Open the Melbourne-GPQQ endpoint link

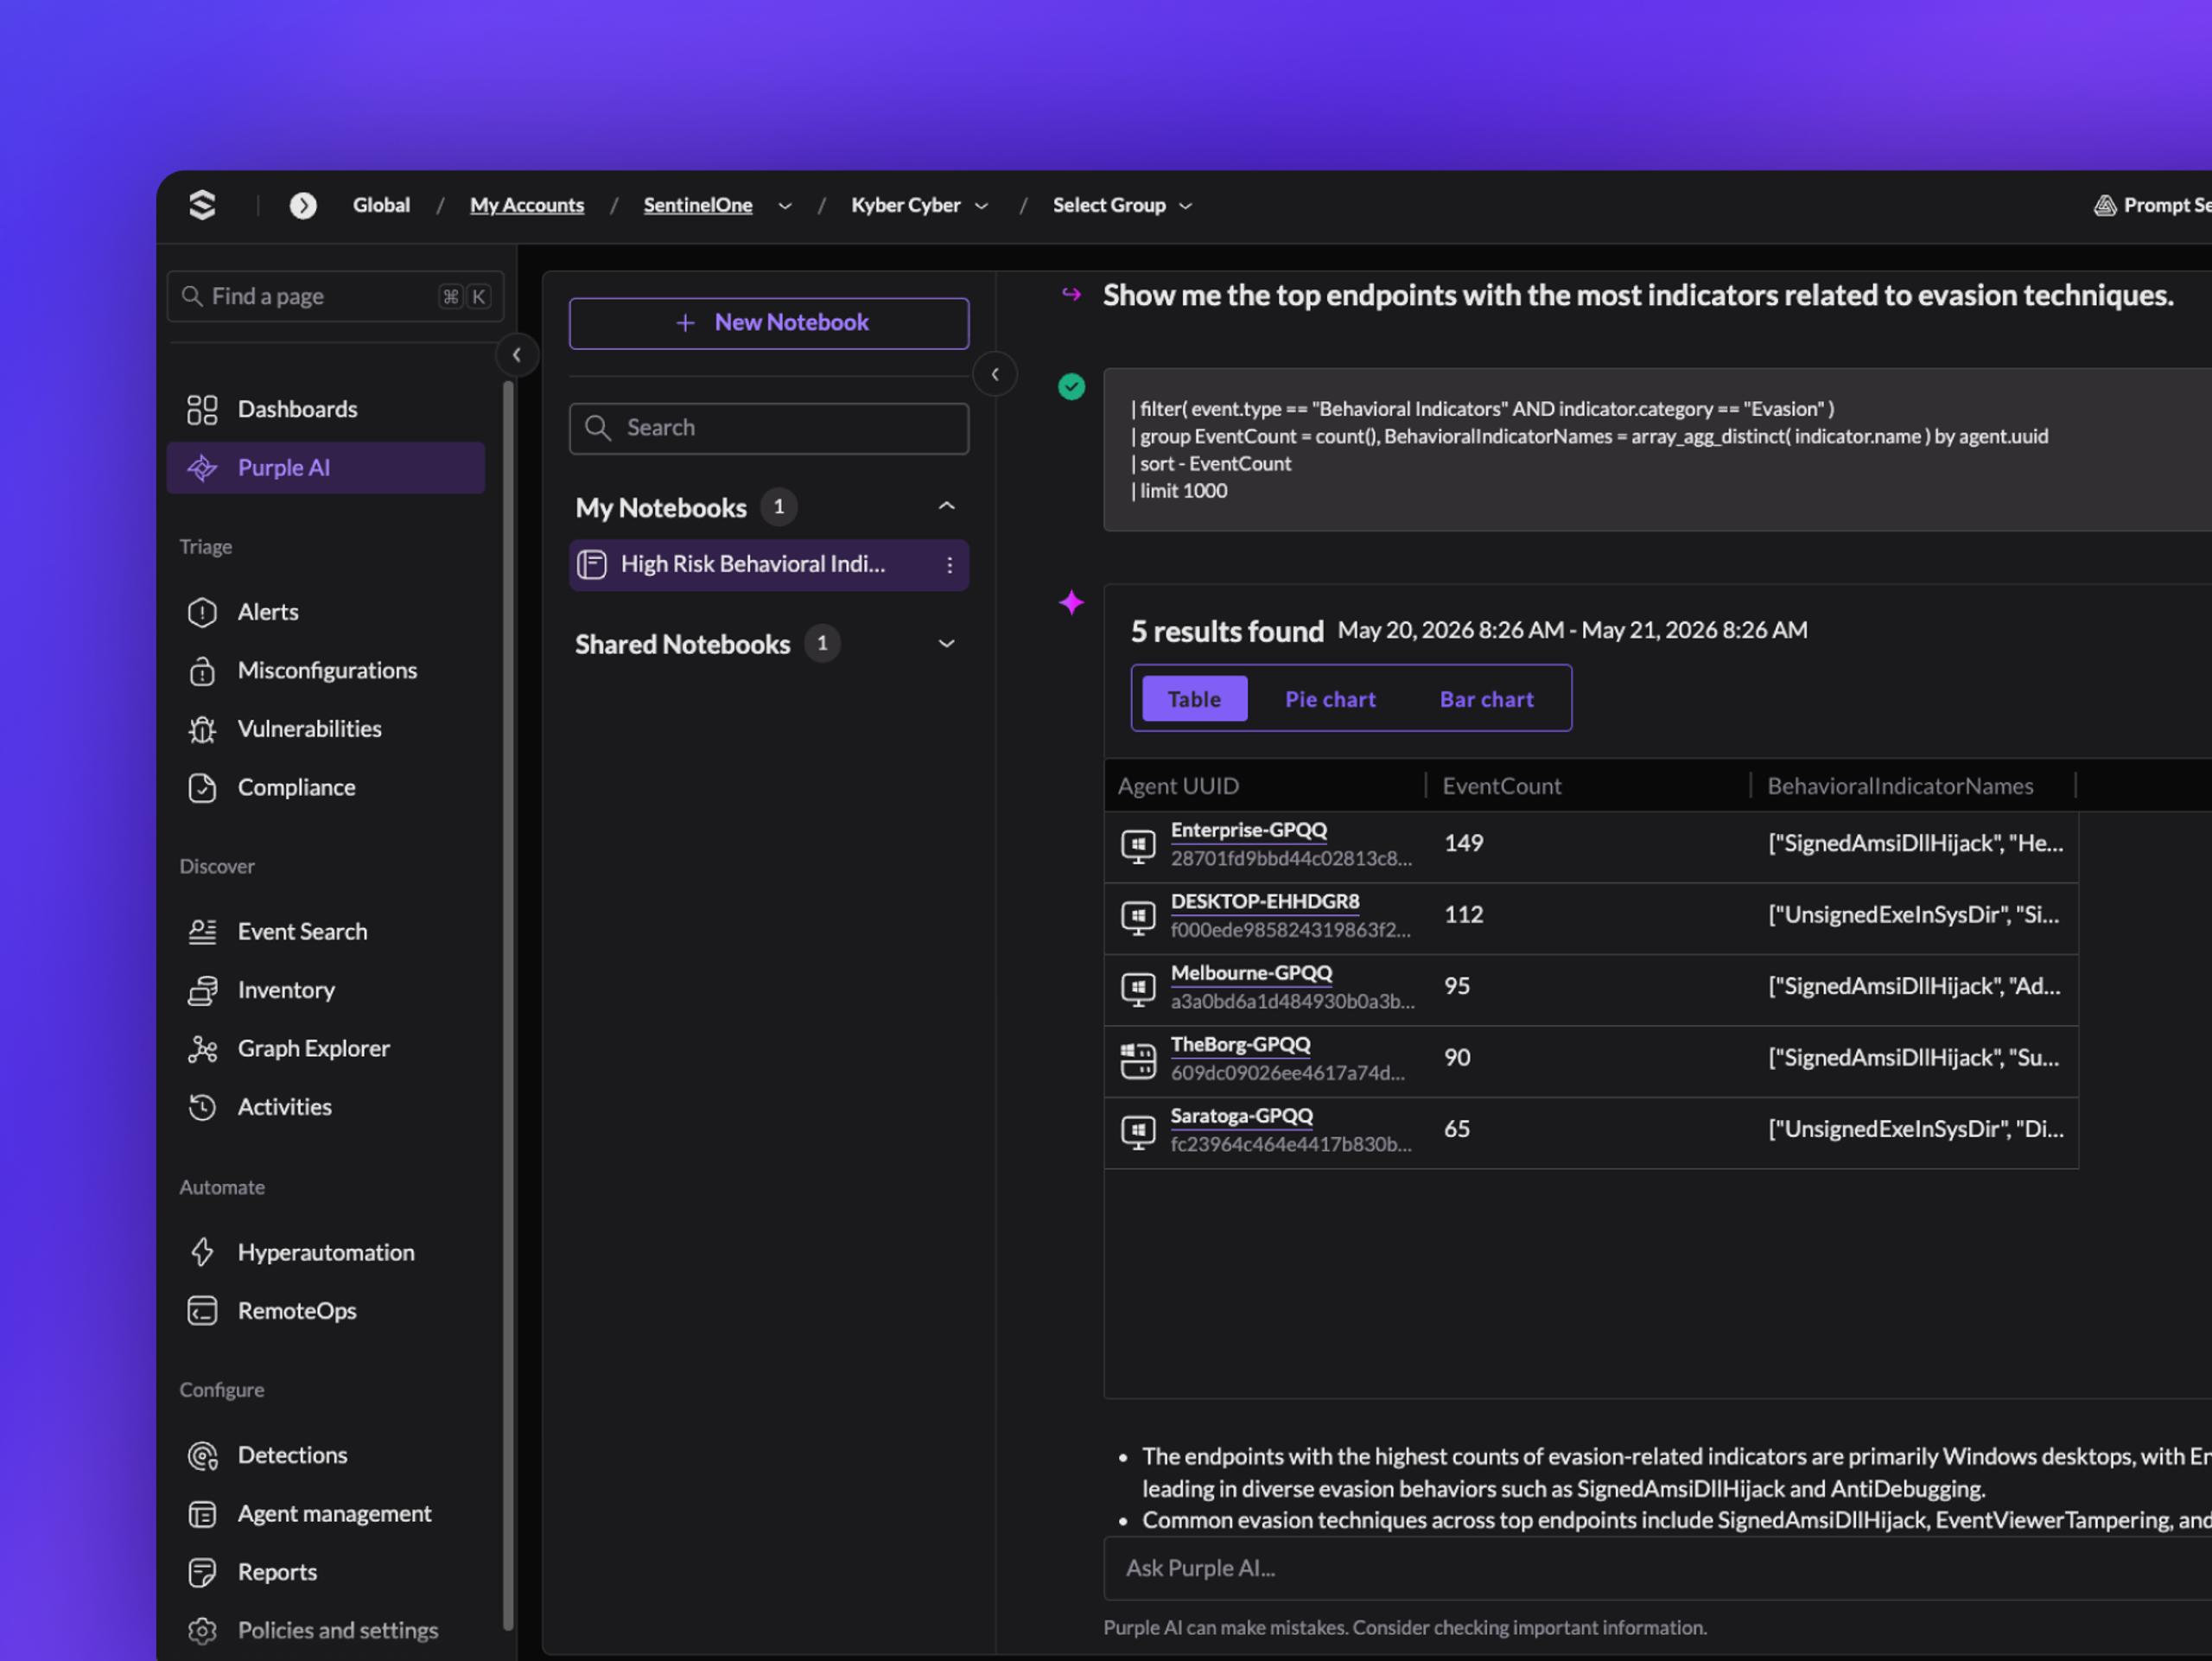pos(1251,973)
